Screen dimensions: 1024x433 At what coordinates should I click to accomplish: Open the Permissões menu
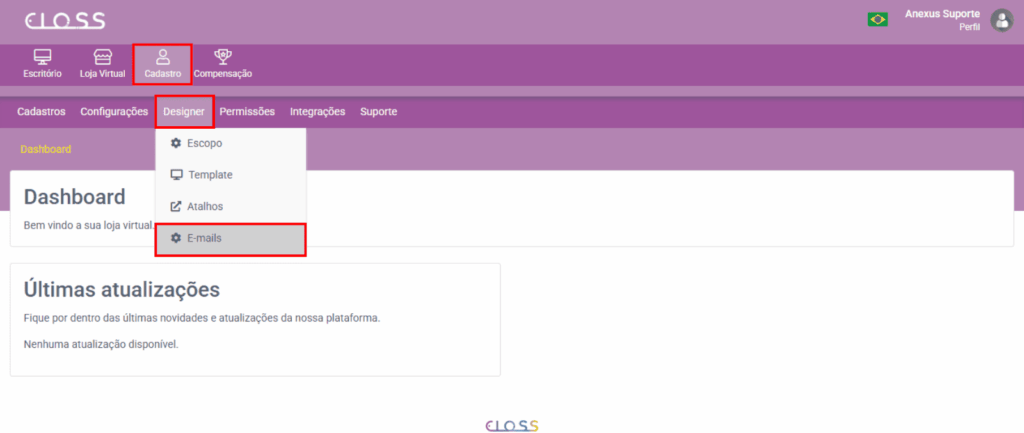247,112
